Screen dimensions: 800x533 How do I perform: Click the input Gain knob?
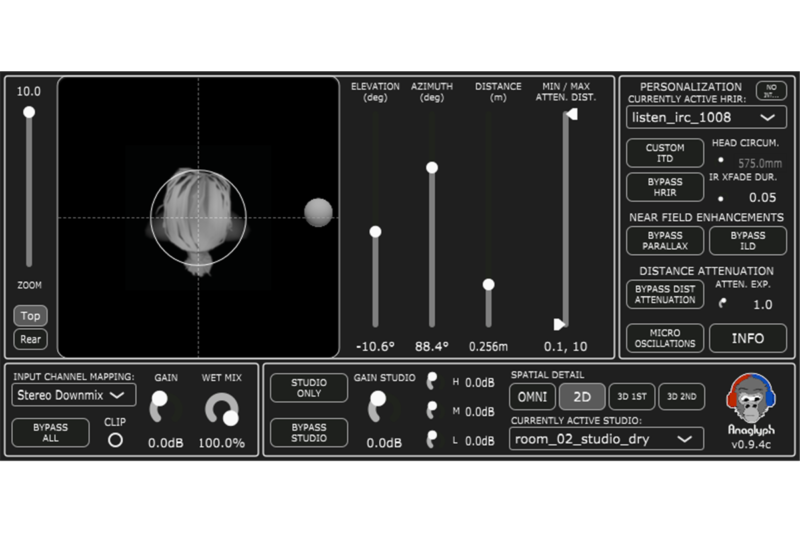[x=160, y=407]
